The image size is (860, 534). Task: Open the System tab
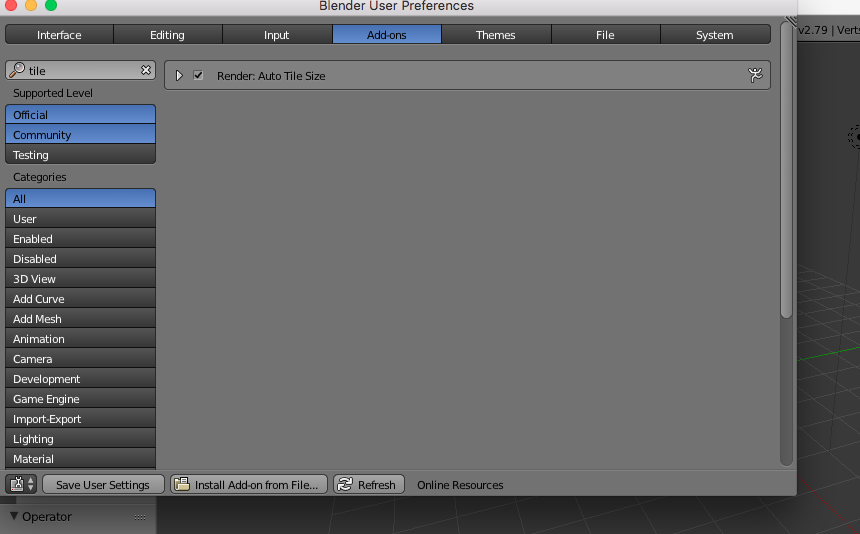click(715, 35)
